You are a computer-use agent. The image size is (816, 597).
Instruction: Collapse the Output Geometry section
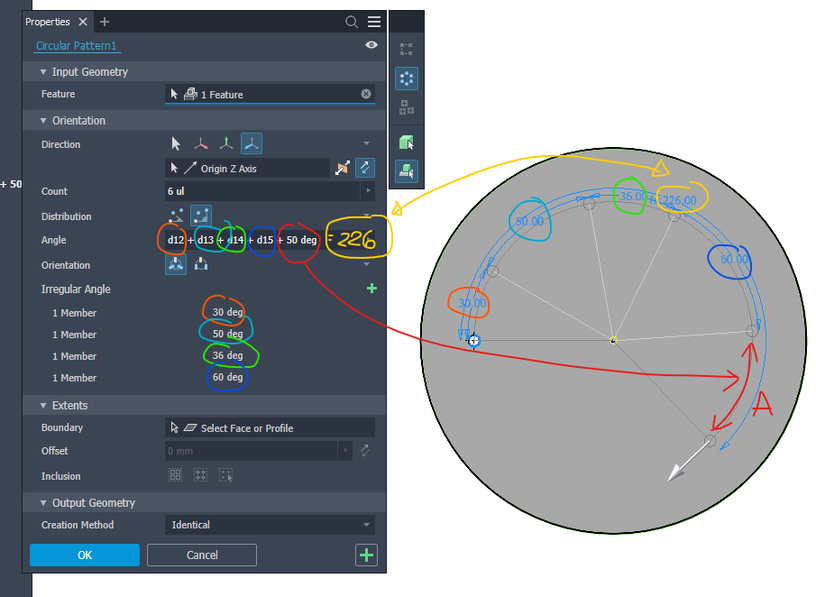[x=43, y=503]
